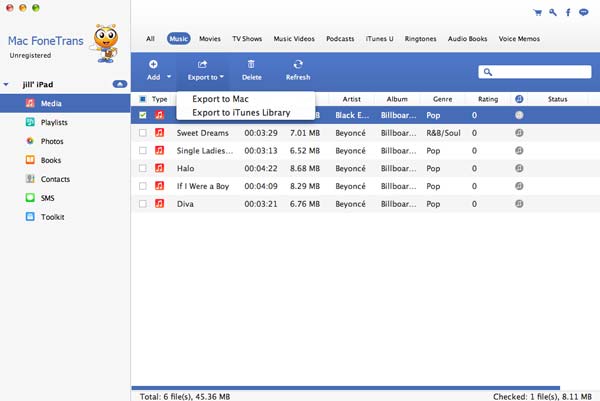The height and width of the screenshot is (401, 600).
Task: Switch to the TV Shows tab
Action: coord(247,39)
